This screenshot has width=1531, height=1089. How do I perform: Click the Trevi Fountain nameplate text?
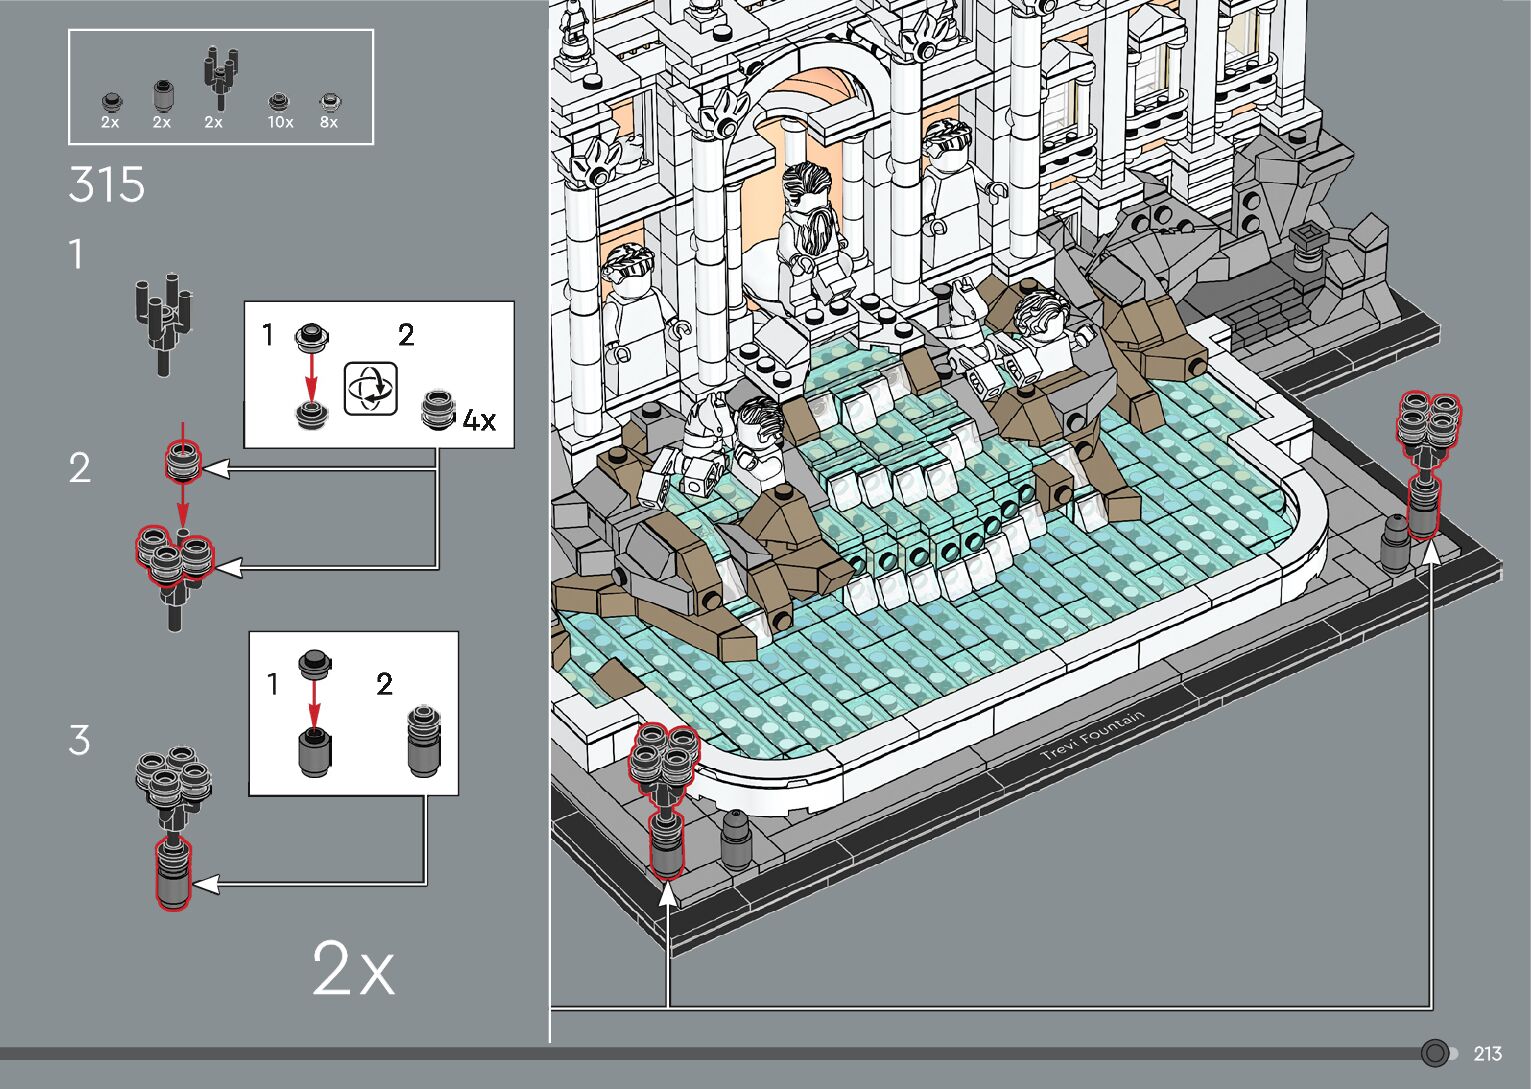point(1091,736)
